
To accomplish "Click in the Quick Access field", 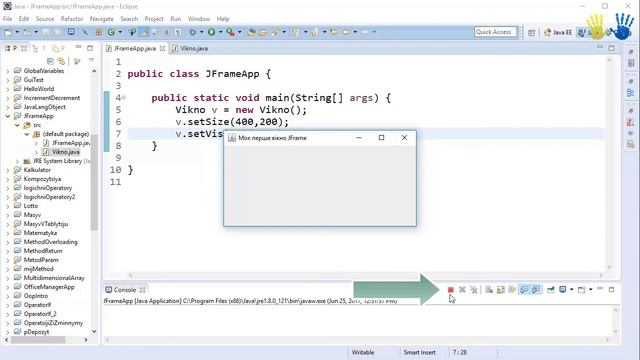I will click(x=496, y=32).
